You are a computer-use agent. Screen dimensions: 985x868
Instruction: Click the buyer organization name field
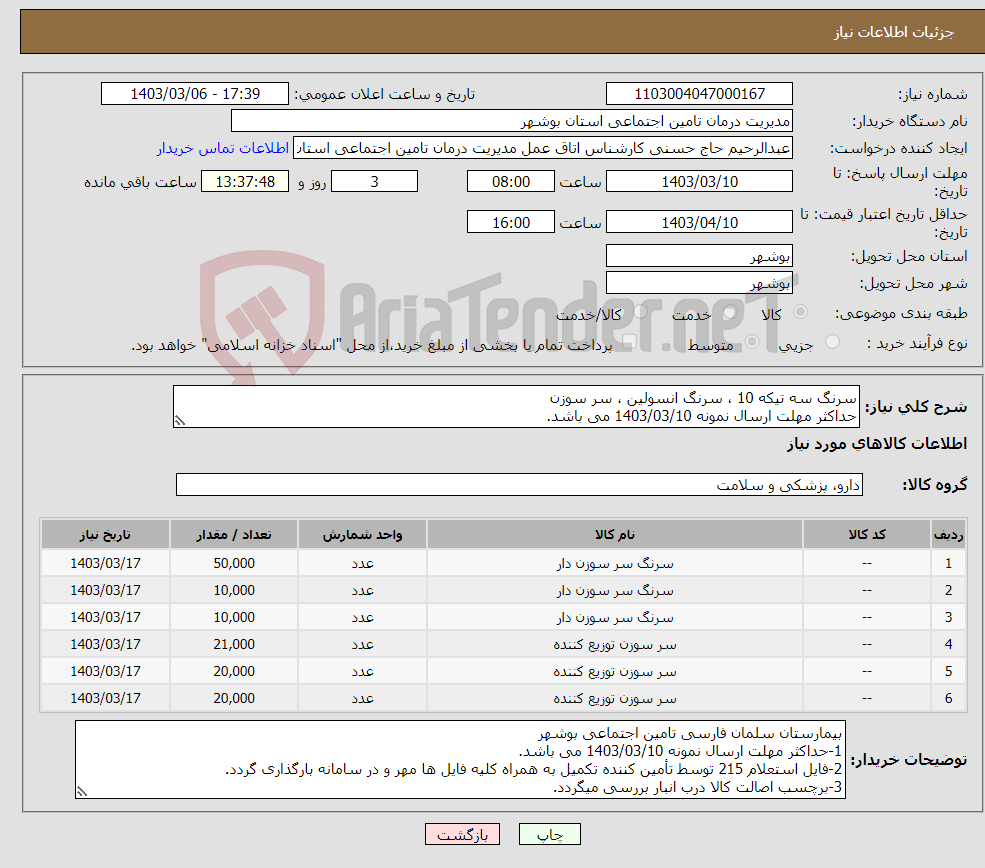512,121
